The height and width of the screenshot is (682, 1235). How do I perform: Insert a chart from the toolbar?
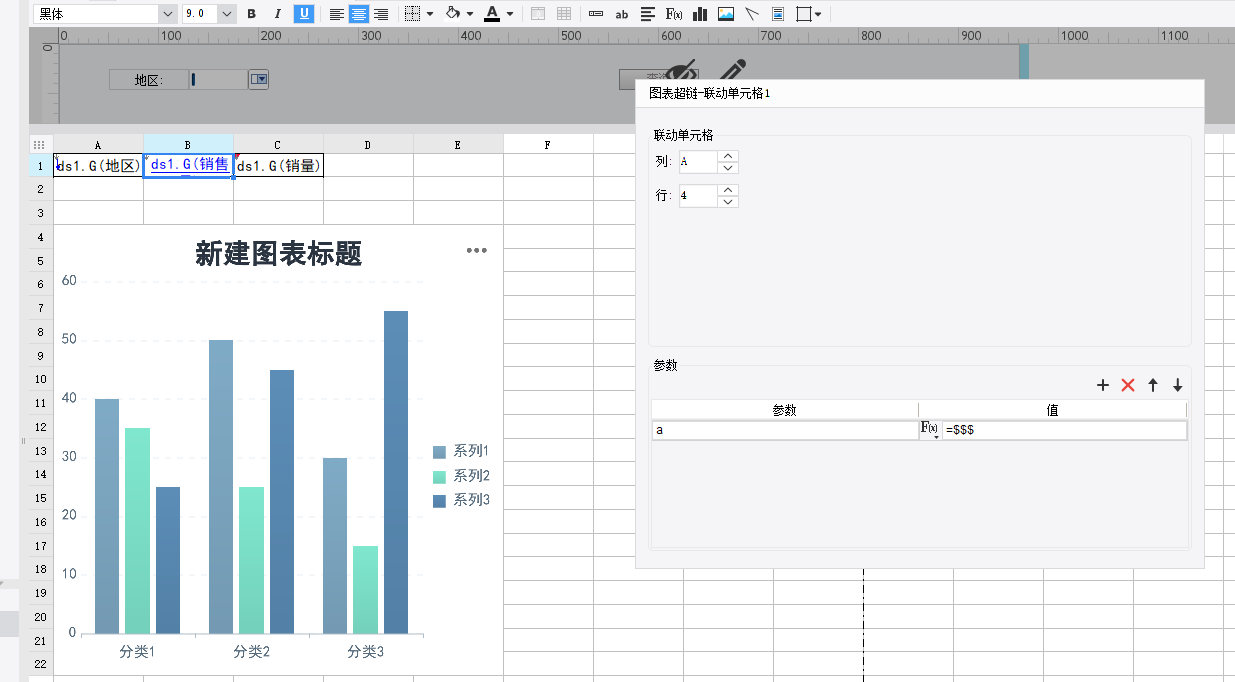click(x=700, y=14)
